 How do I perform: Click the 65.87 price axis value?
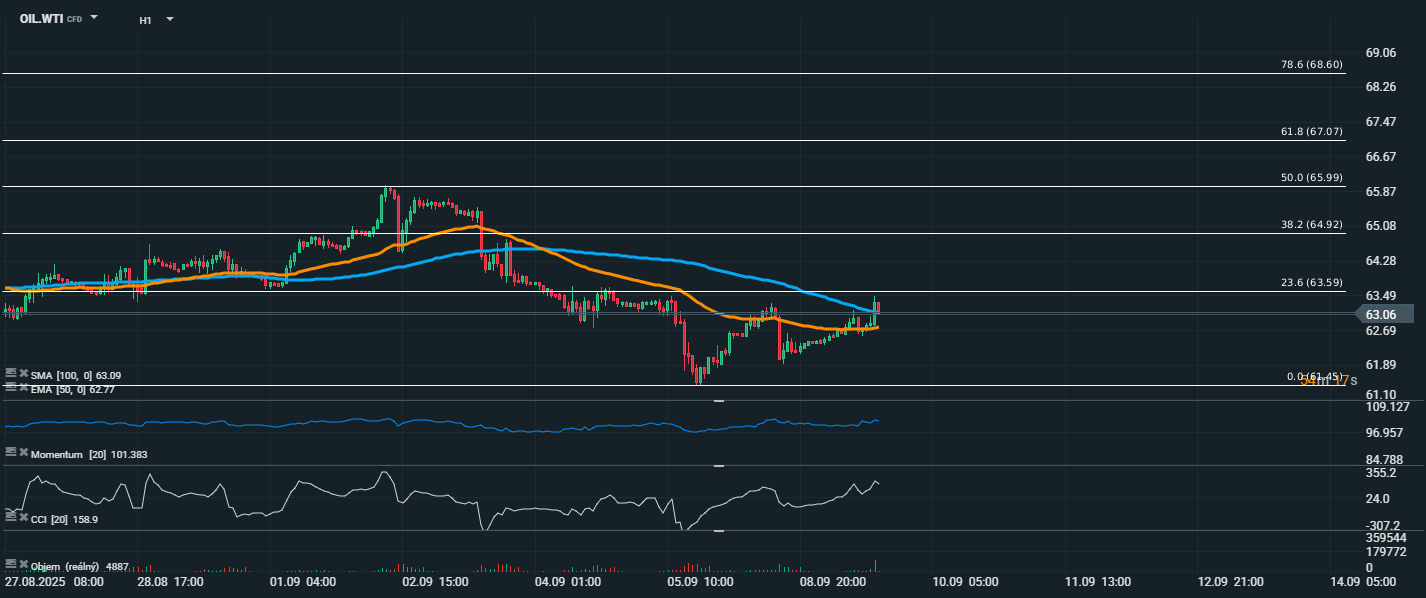click(x=1381, y=192)
